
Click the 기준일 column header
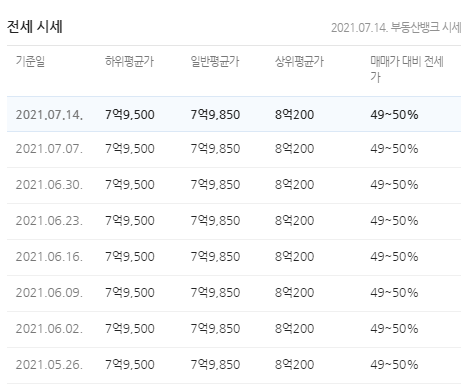click(30, 61)
